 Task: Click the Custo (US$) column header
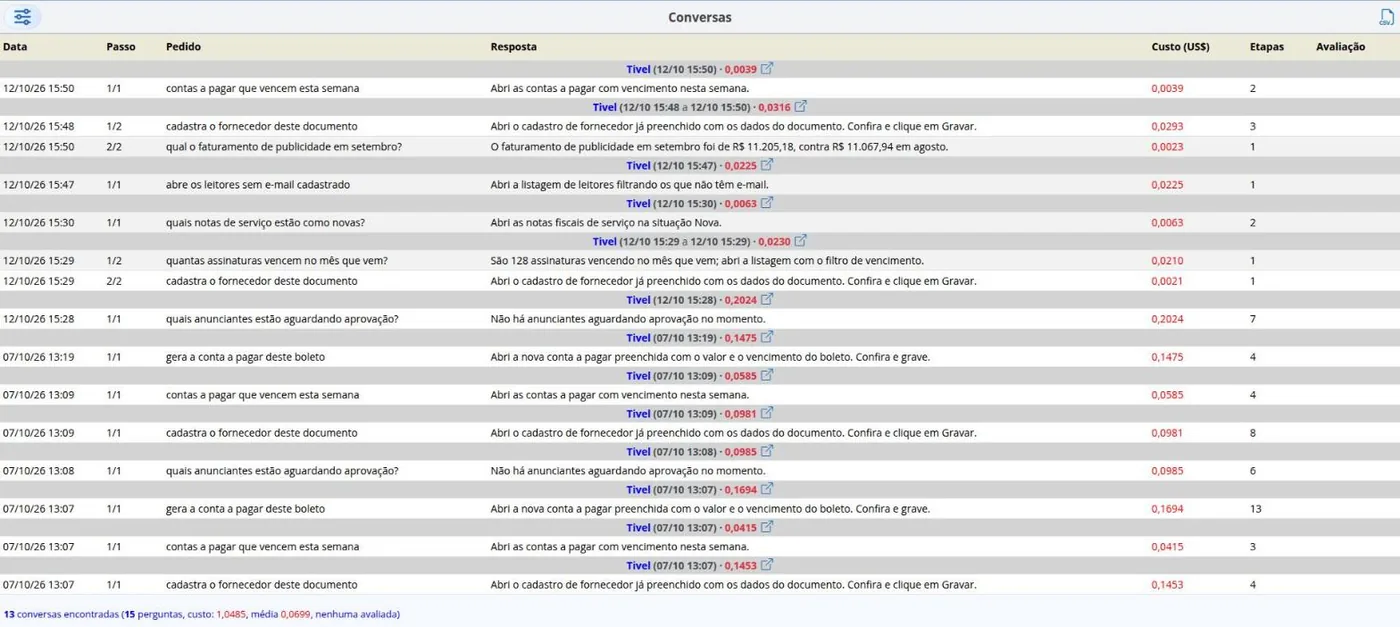(x=1180, y=47)
